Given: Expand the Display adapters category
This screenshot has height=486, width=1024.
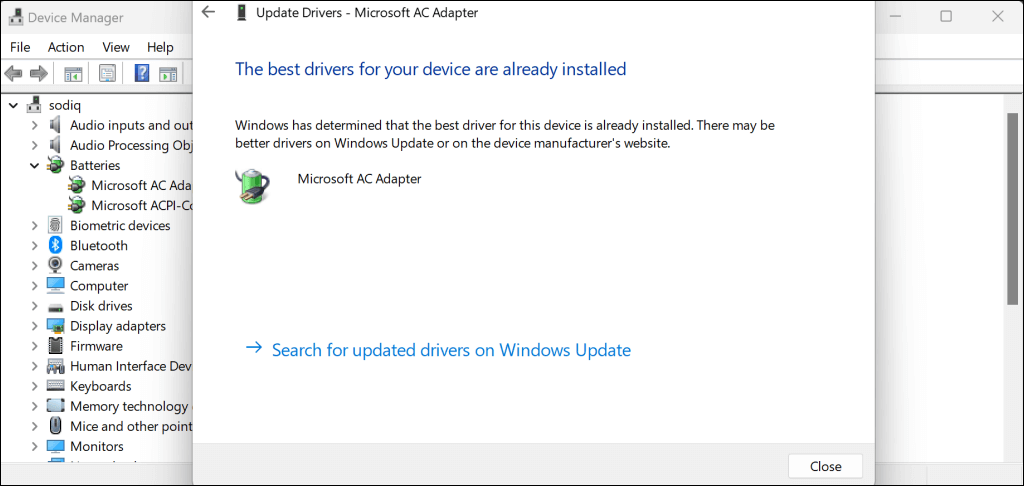Looking at the screenshot, I should pyautogui.click(x=35, y=326).
